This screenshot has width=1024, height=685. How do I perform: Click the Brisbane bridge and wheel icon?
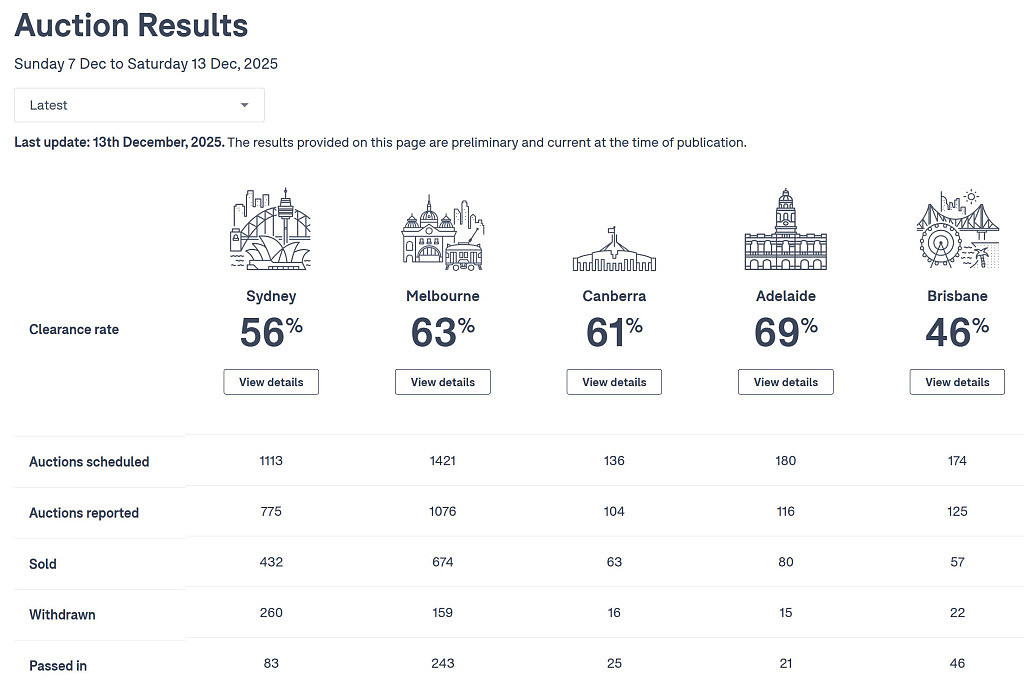tap(957, 229)
